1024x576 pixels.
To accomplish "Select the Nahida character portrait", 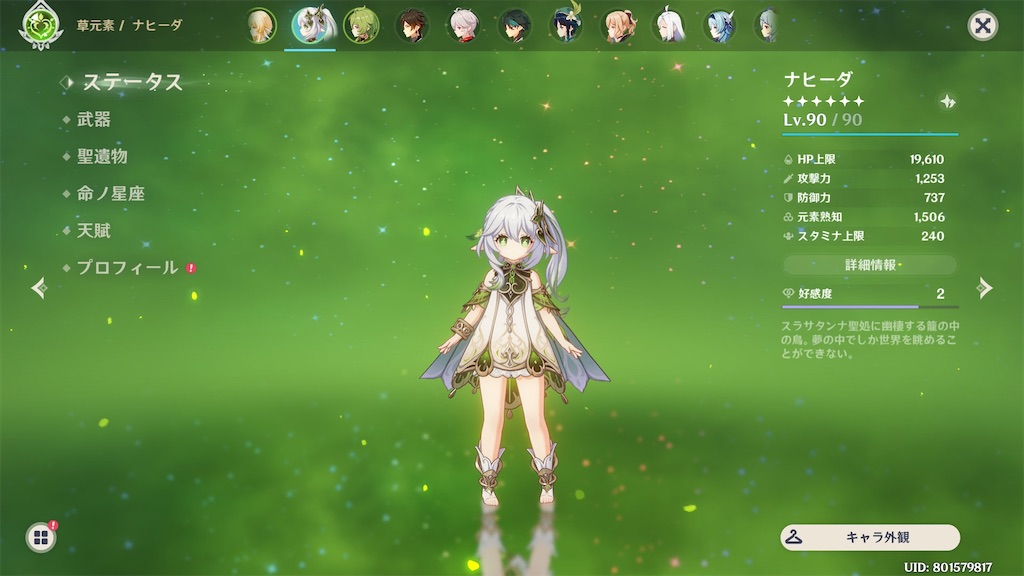I will tap(311, 25).
